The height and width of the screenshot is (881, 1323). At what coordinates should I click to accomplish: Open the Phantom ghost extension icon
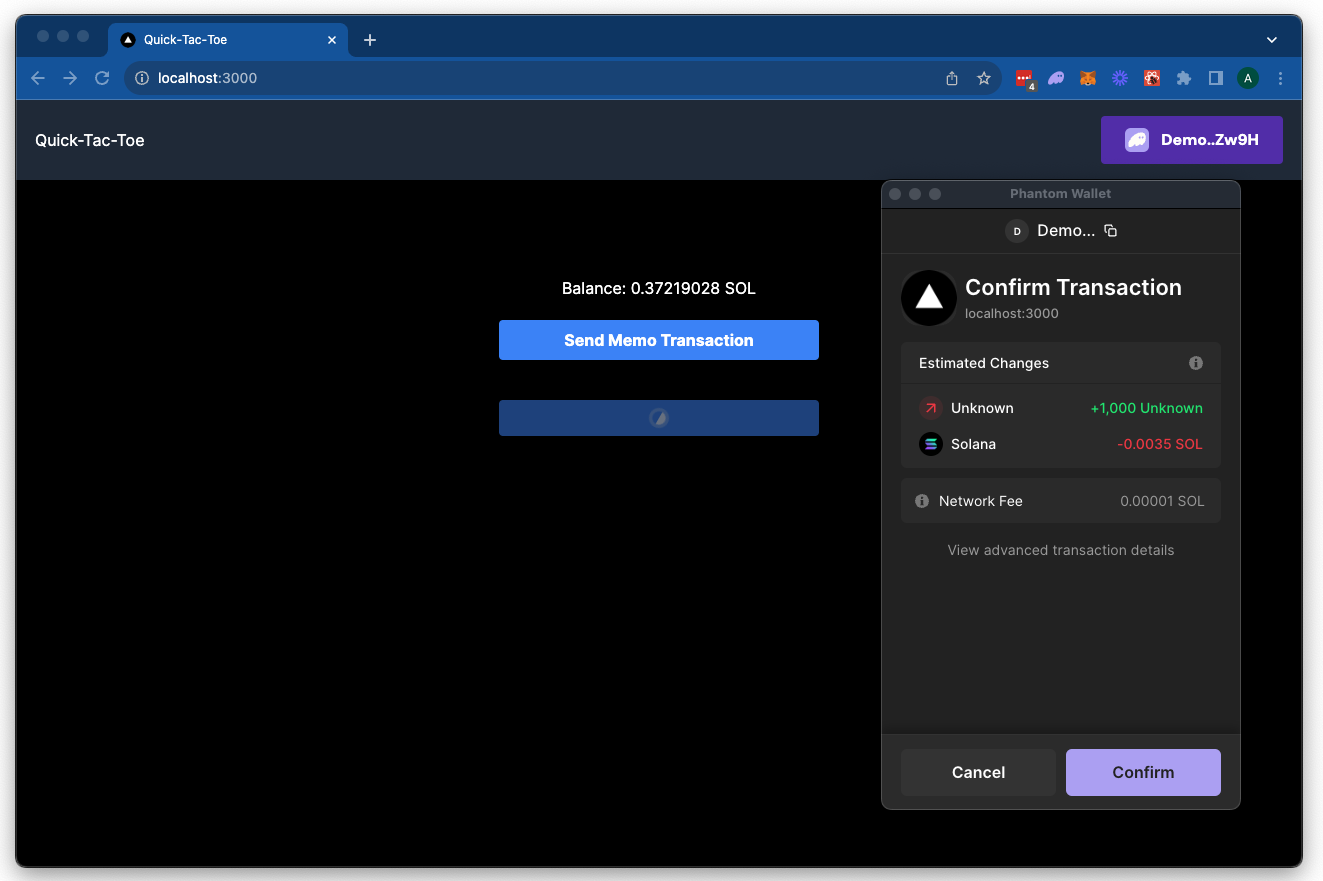1056,78
